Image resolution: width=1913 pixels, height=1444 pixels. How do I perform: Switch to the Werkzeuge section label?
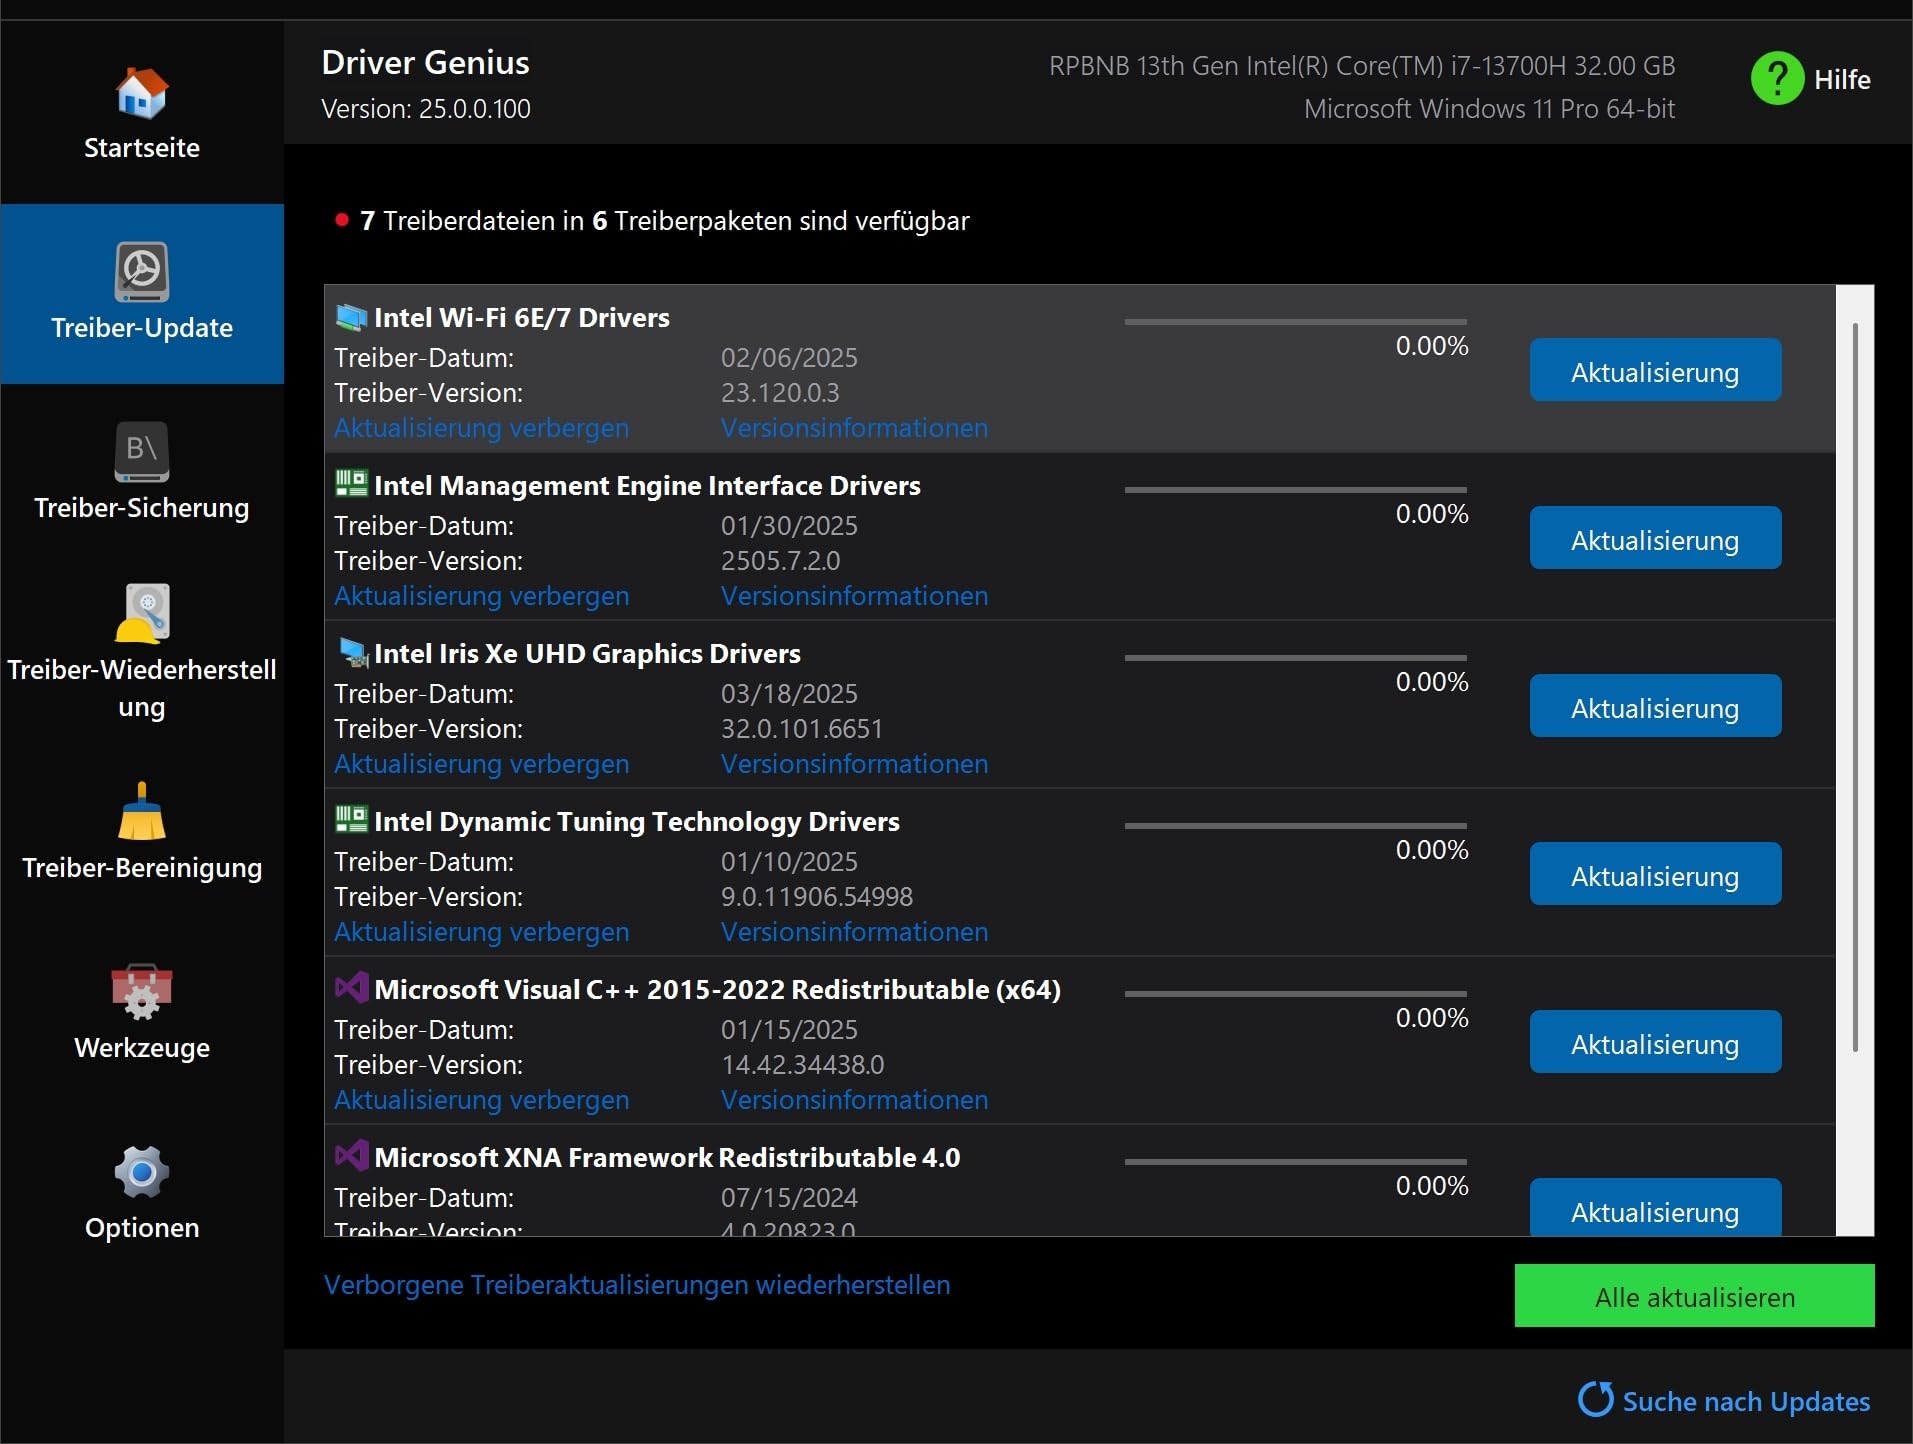tap(142, 1048)
